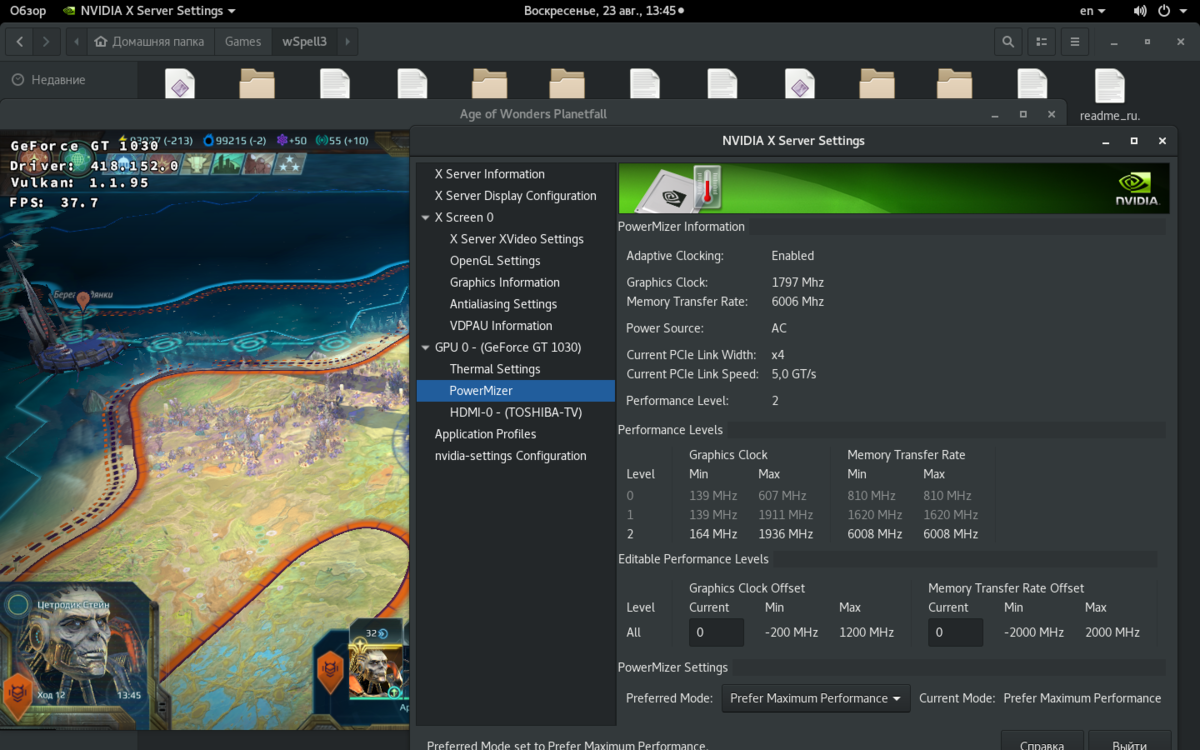
Task: Go back in the file manager
Action: 21,42
